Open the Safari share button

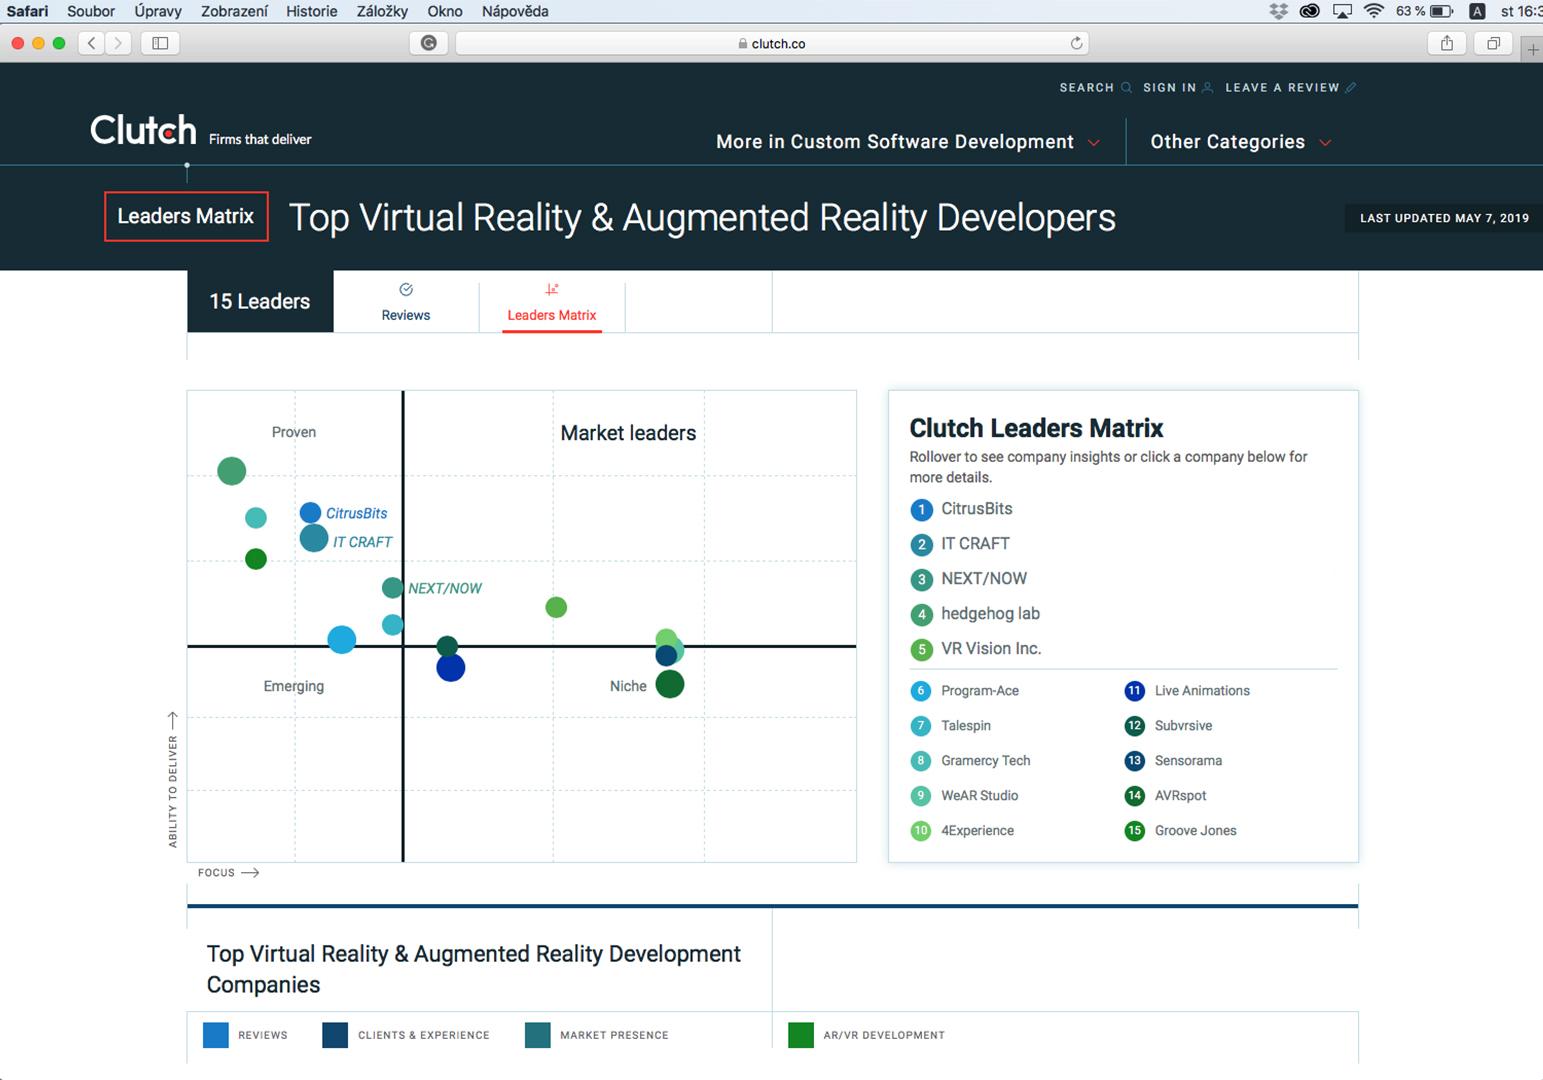tap(1446, 43)
